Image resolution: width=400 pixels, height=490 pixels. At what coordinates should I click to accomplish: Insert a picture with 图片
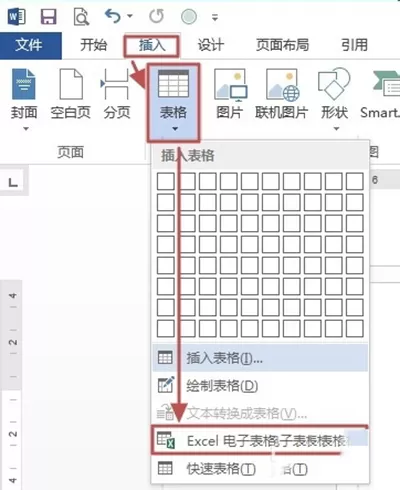[229, 94]
